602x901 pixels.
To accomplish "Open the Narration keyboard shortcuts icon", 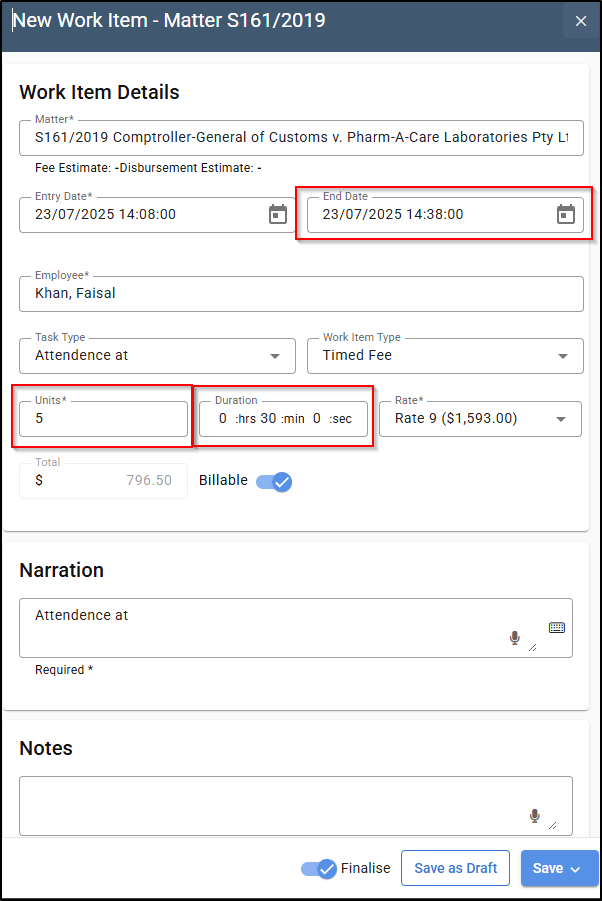I will pyautogui.click(x=557, y=627).
